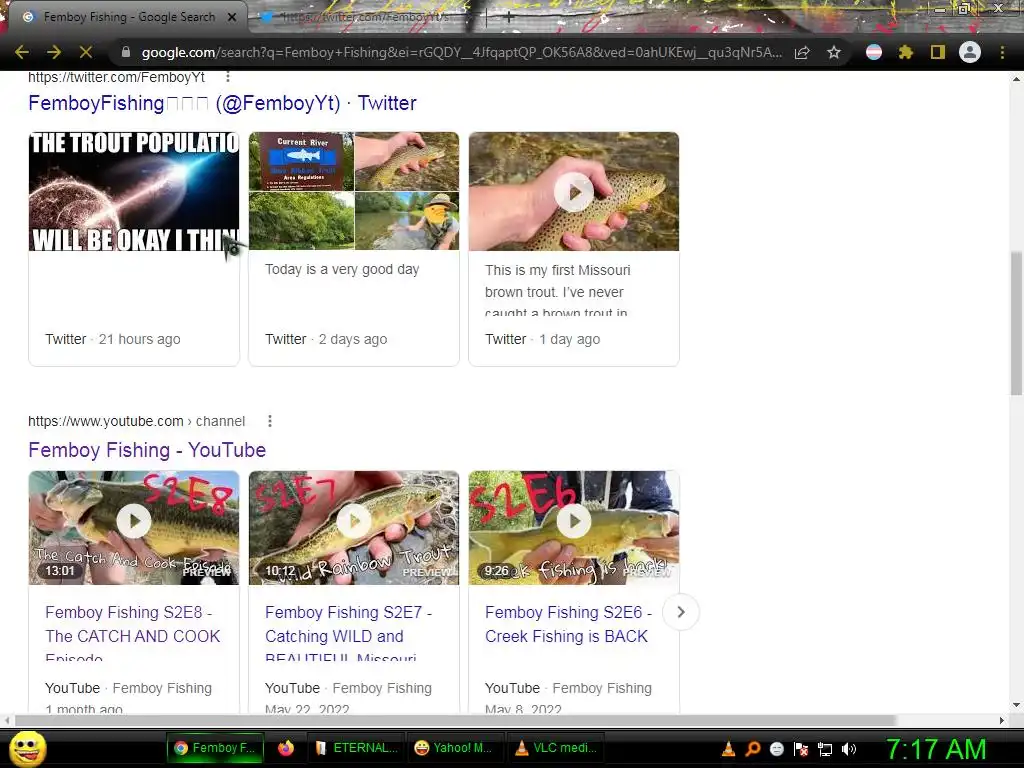Toggle the browser side panel

938,52
